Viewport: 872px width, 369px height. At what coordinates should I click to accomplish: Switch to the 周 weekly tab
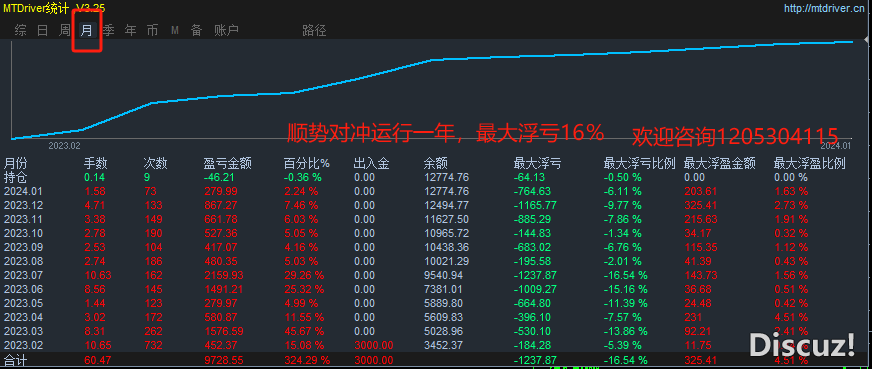pyautogui.click(x=65, y=31)
